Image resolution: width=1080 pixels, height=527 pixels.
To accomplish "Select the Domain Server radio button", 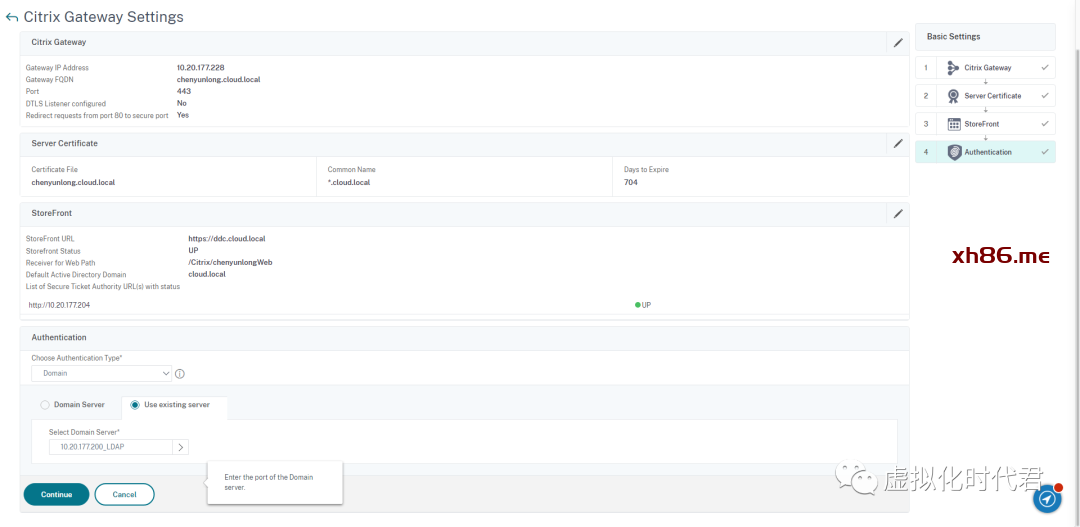I will click(x=45, y=405).
